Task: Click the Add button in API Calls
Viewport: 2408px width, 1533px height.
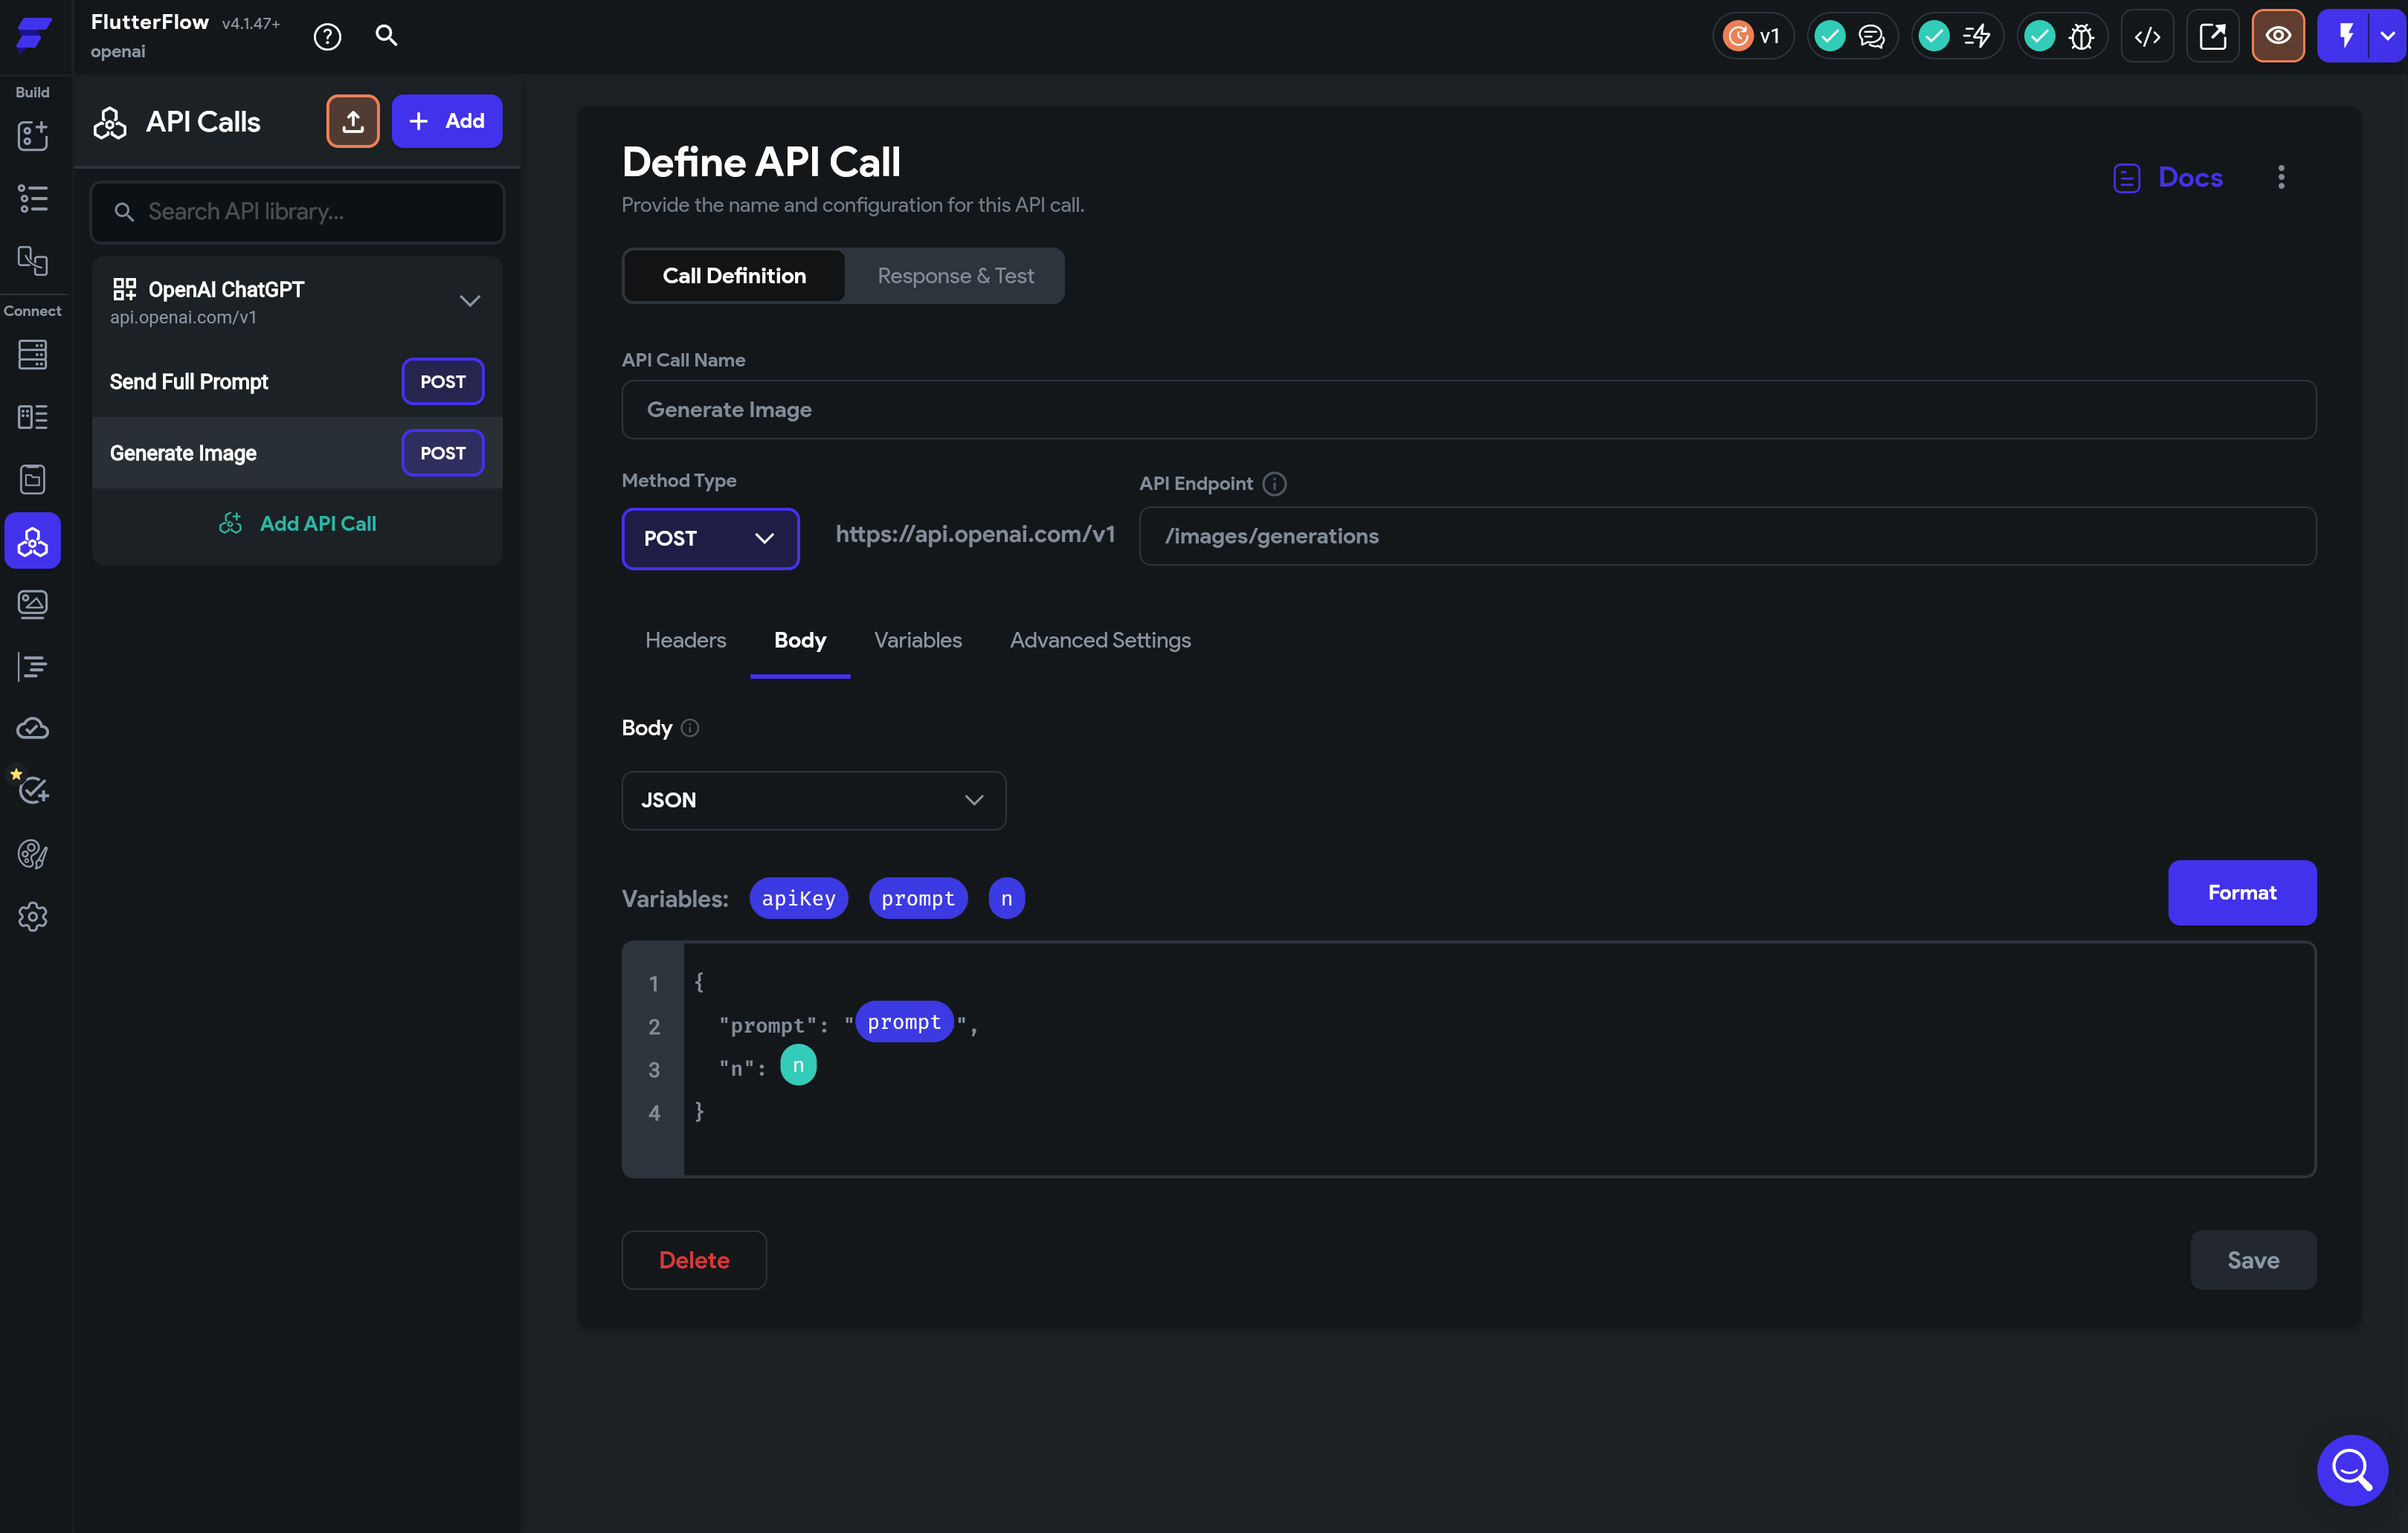Action: click(447, 121)
